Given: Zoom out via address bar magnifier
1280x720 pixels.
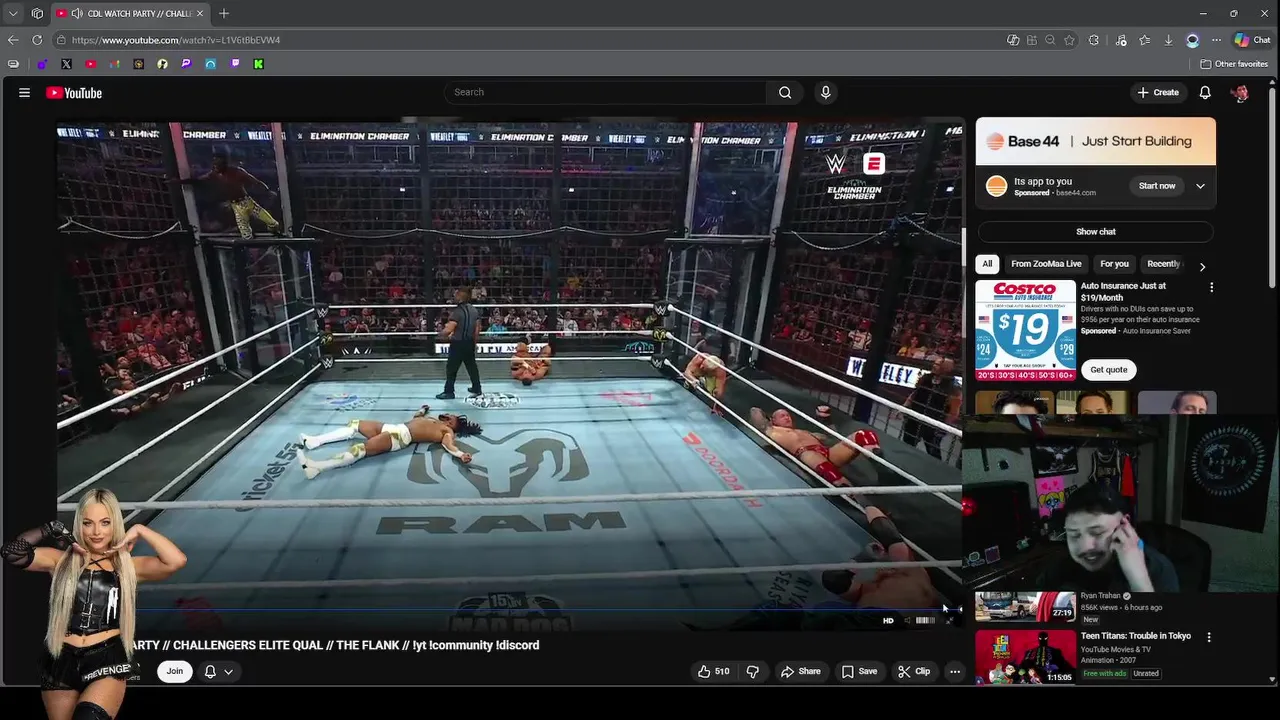Looking at the screenshot, I should tap(1050, 40).
